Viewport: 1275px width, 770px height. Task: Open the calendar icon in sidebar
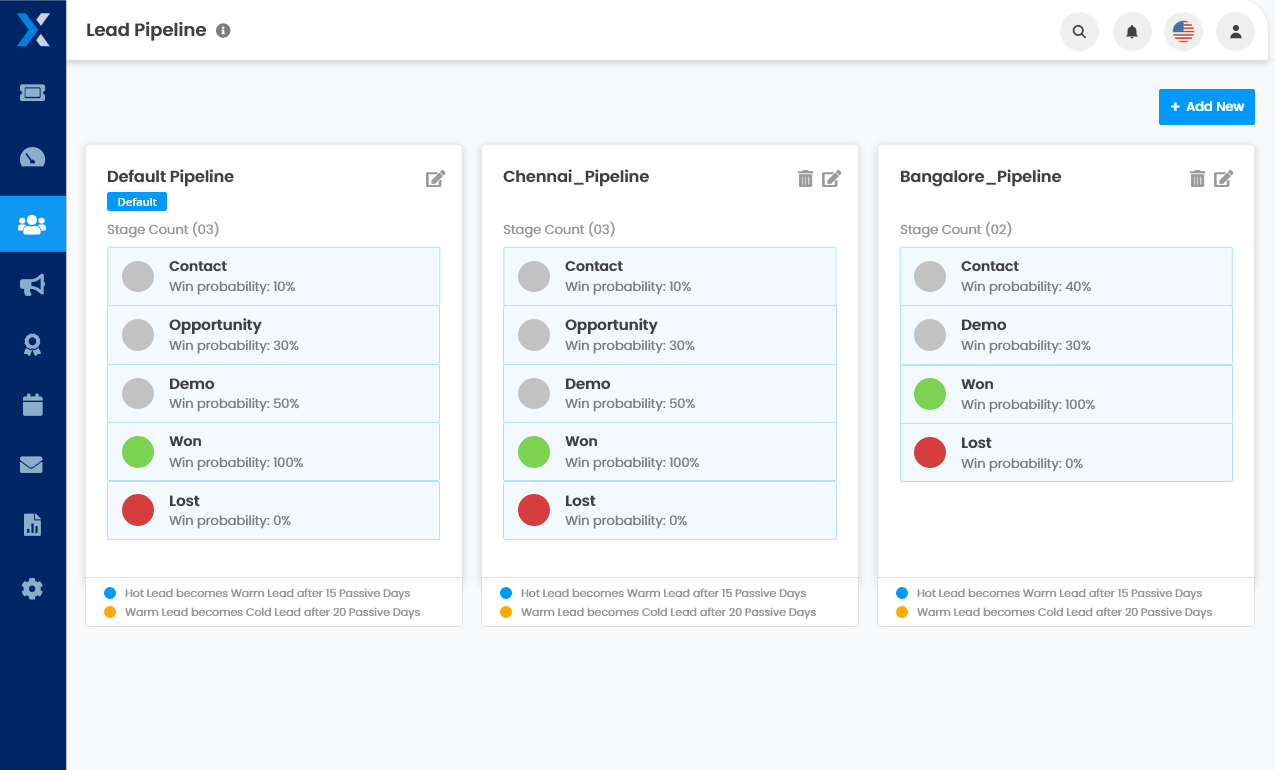(32, 404)
